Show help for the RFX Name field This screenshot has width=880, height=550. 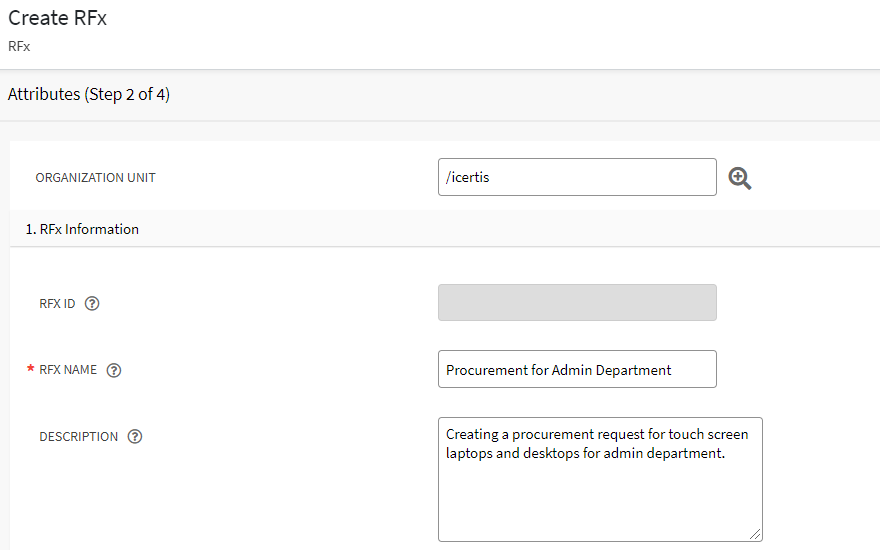(x=114, y=370)
